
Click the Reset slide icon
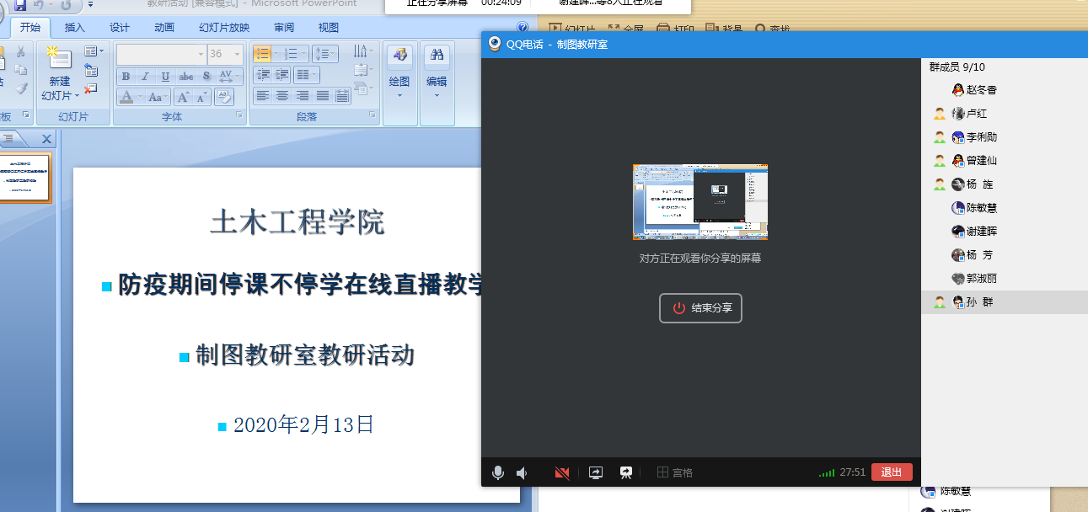point(91,70)
